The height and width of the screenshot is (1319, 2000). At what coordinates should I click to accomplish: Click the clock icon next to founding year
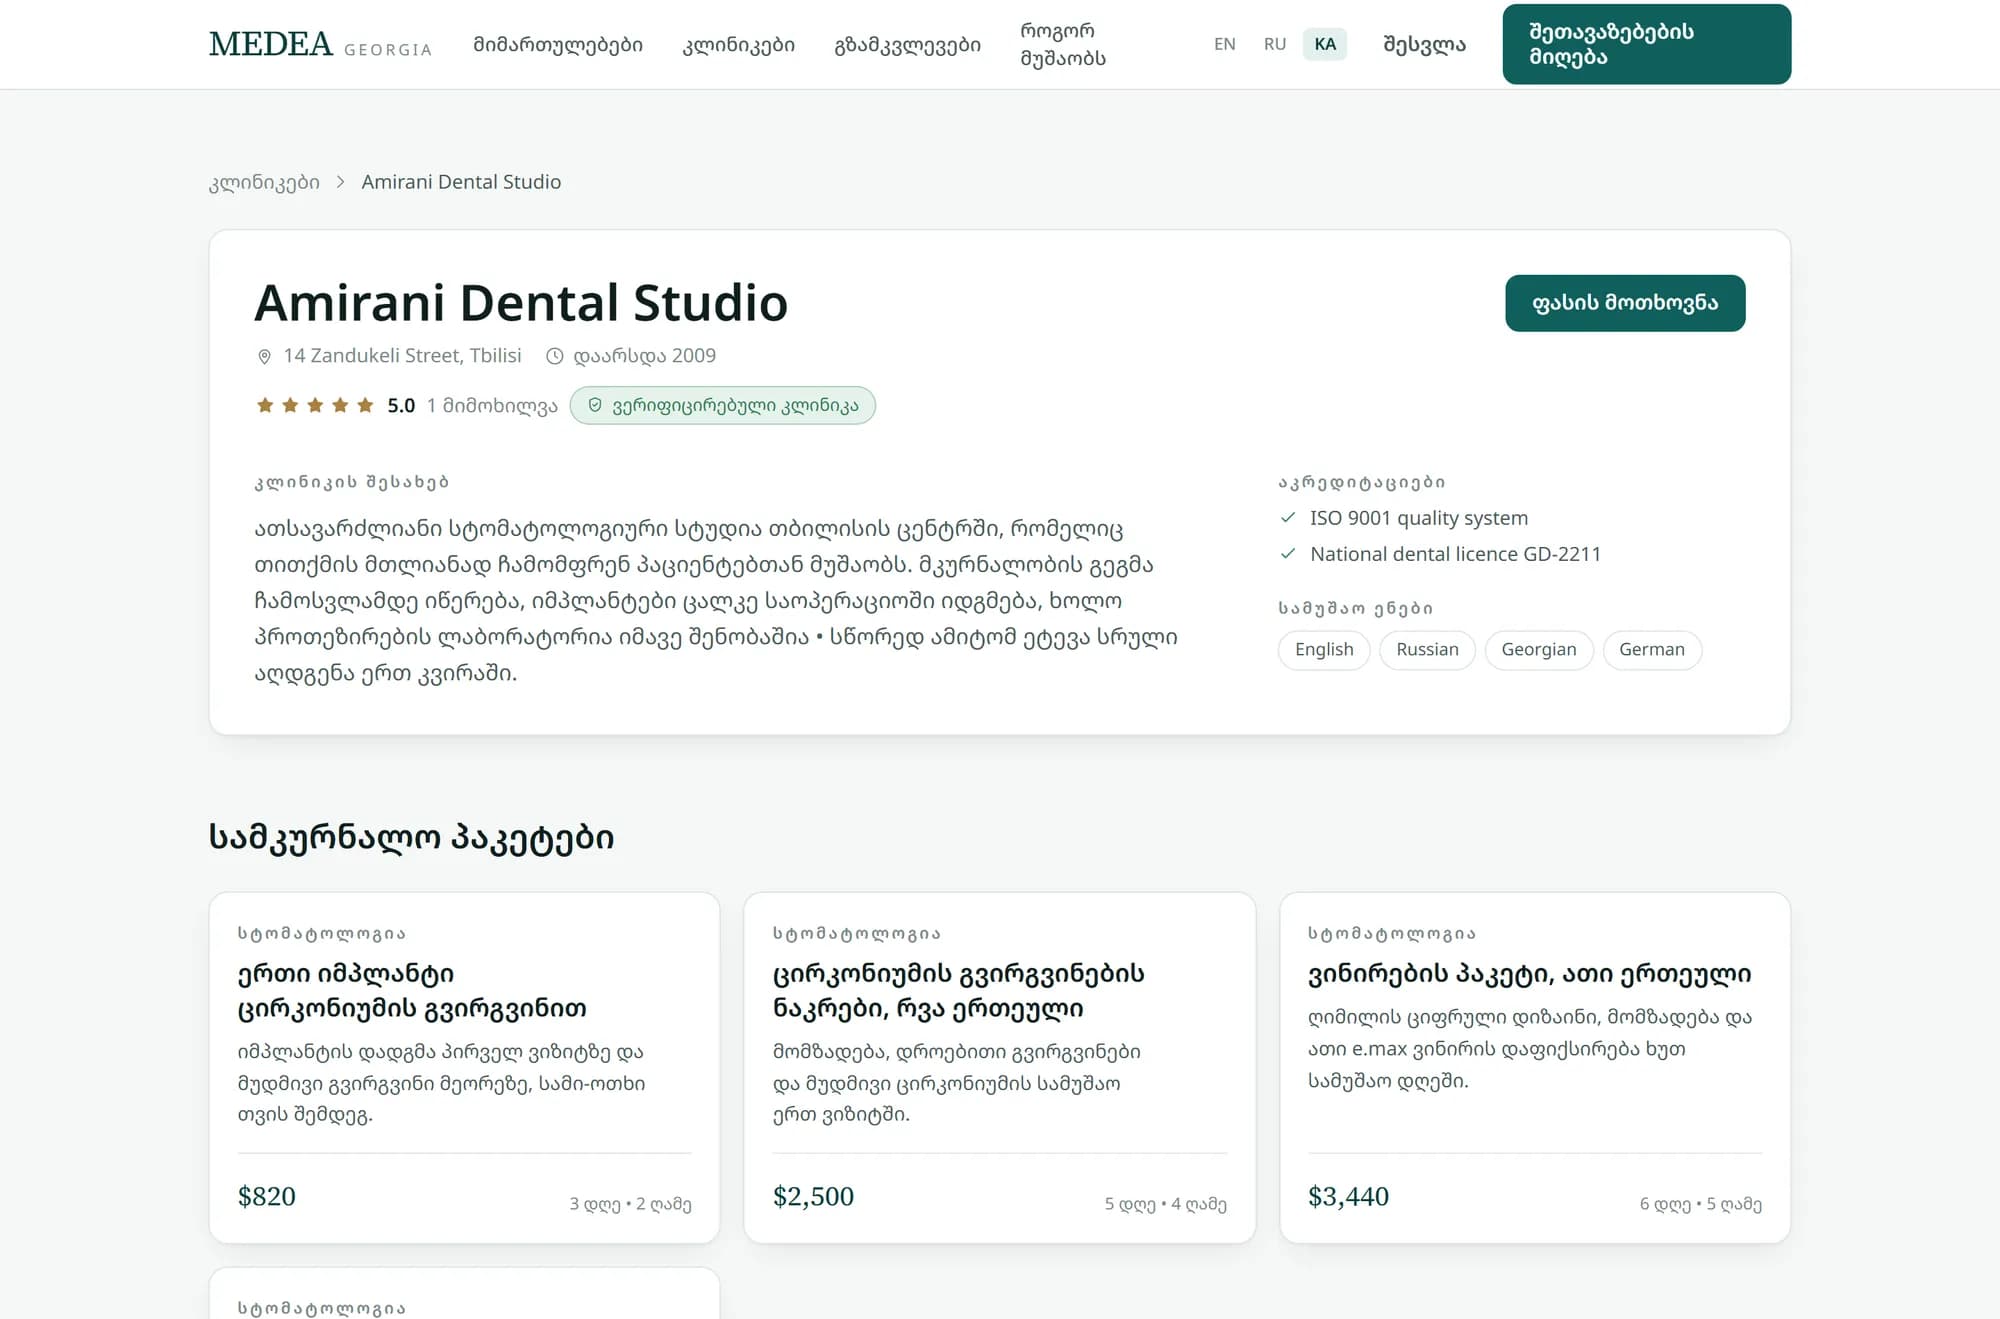[x=554, y=356]
